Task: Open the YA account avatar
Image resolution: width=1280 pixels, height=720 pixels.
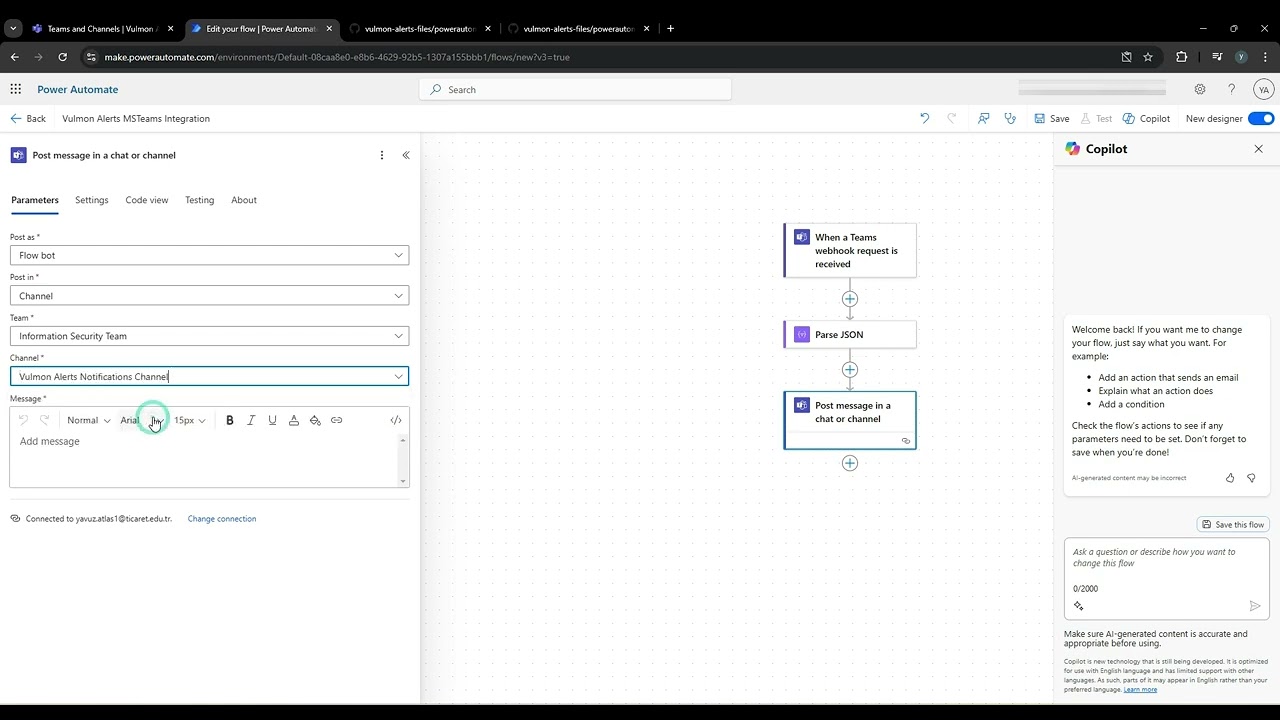Action: (1264, 89)
